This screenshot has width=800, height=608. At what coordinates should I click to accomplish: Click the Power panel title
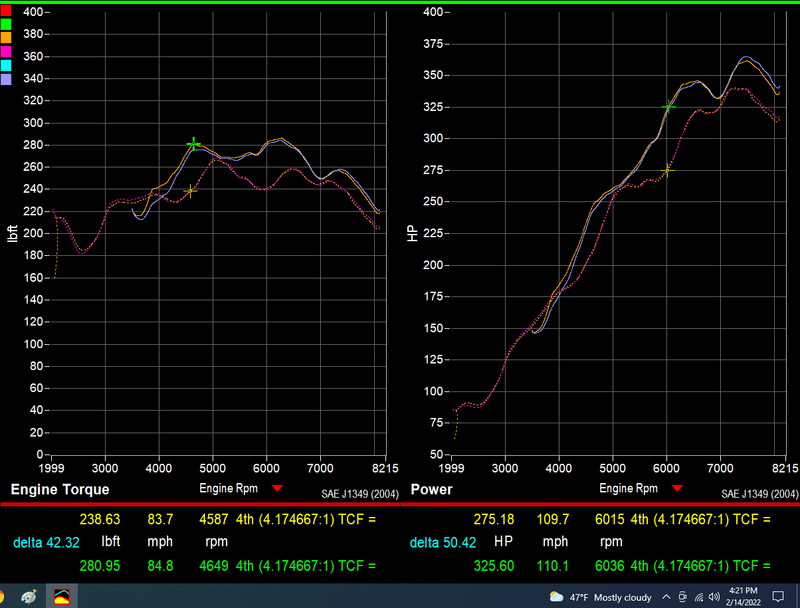click(x=431, y=490)
